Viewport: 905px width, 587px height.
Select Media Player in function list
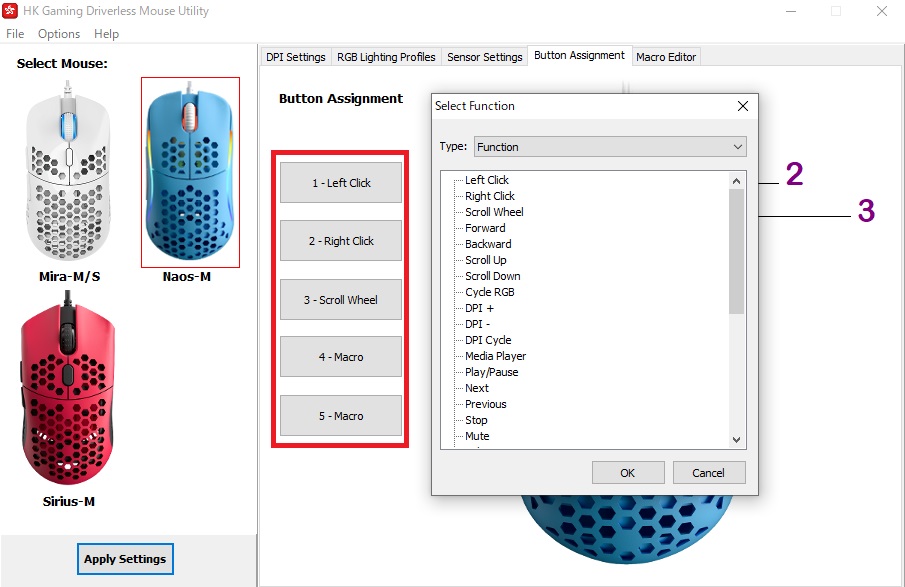[495, 356]
